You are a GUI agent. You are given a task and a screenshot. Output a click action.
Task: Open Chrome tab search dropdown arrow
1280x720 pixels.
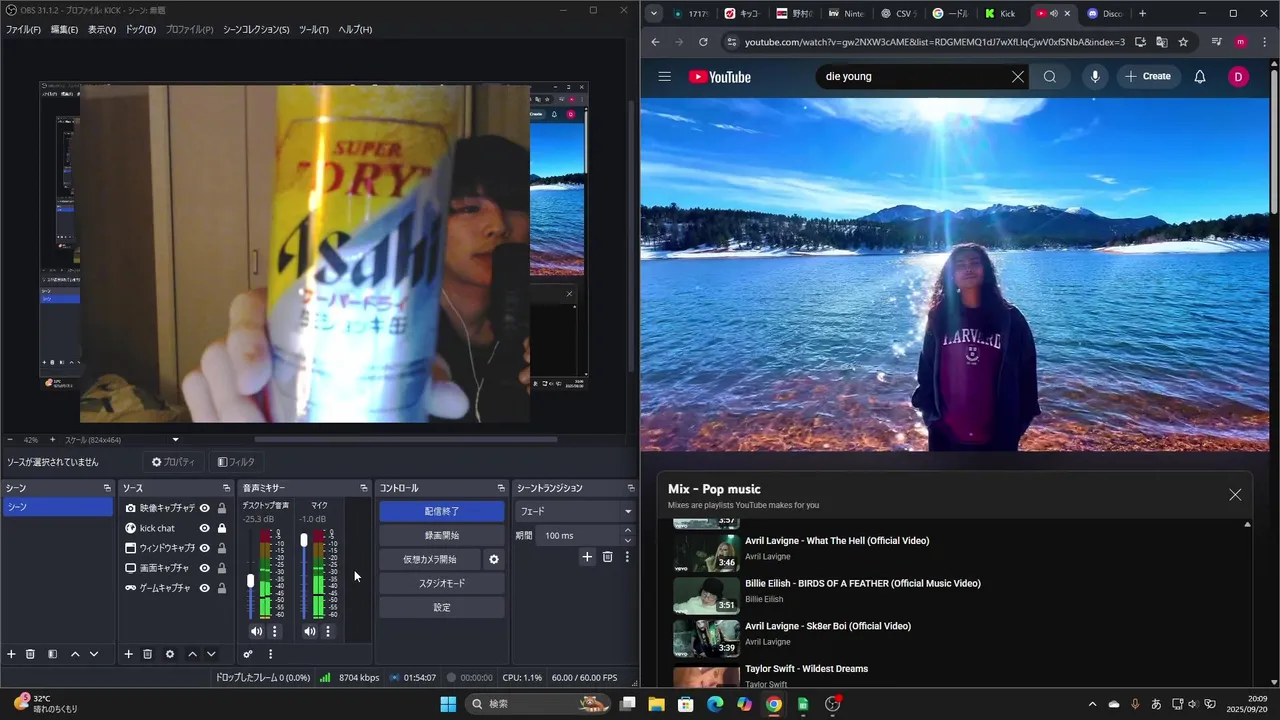(654, 14)
